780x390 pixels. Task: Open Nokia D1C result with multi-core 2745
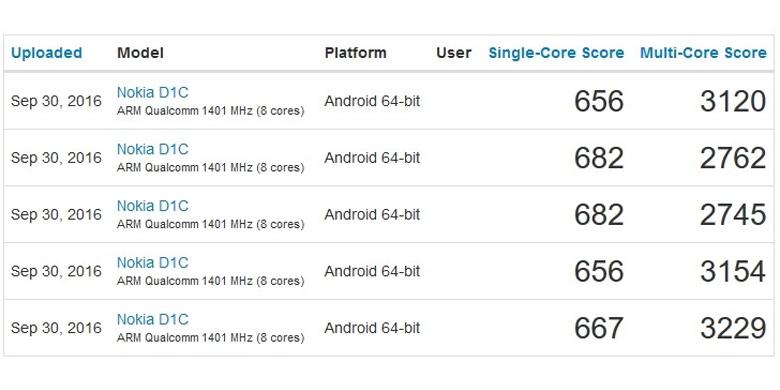click(153, 206)
